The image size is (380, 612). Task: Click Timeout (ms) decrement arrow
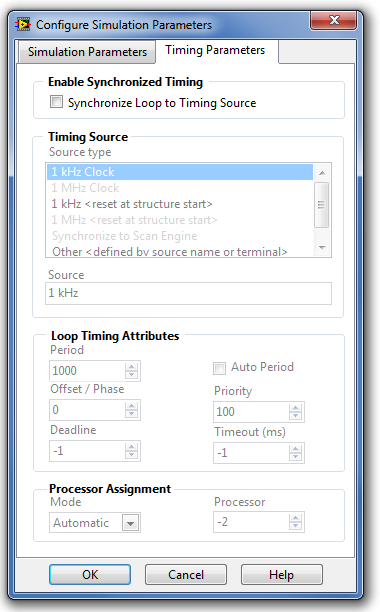coord(295,457)
